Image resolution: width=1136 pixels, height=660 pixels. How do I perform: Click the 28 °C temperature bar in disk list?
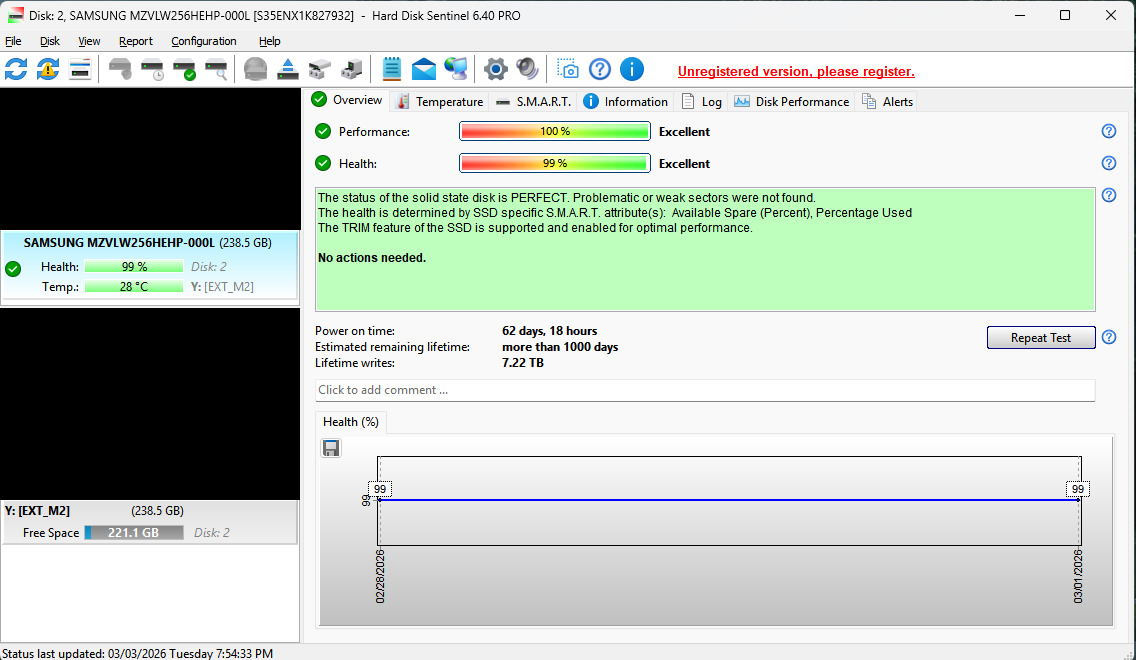(133, 287)
